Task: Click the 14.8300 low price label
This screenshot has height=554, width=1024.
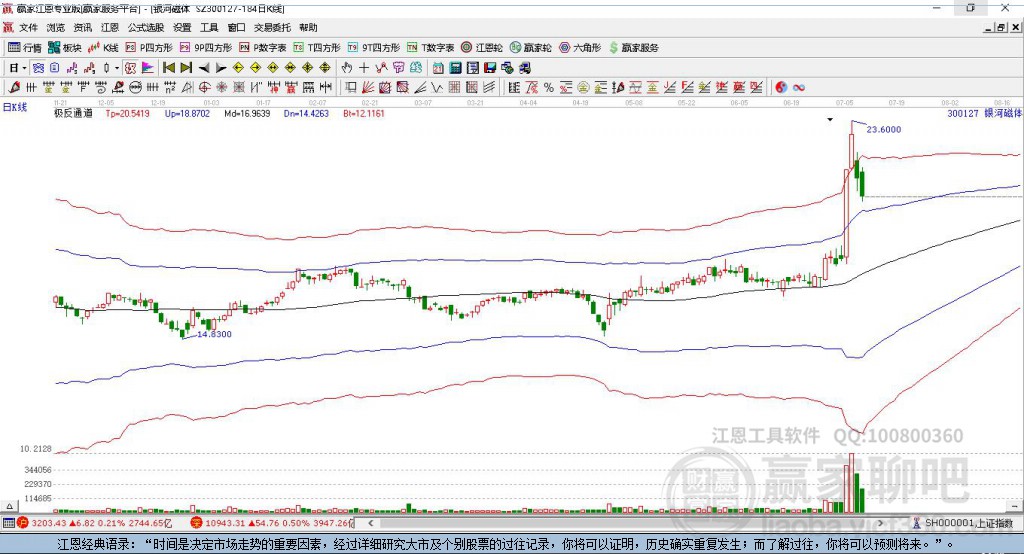Action: [x=214, y=334]
